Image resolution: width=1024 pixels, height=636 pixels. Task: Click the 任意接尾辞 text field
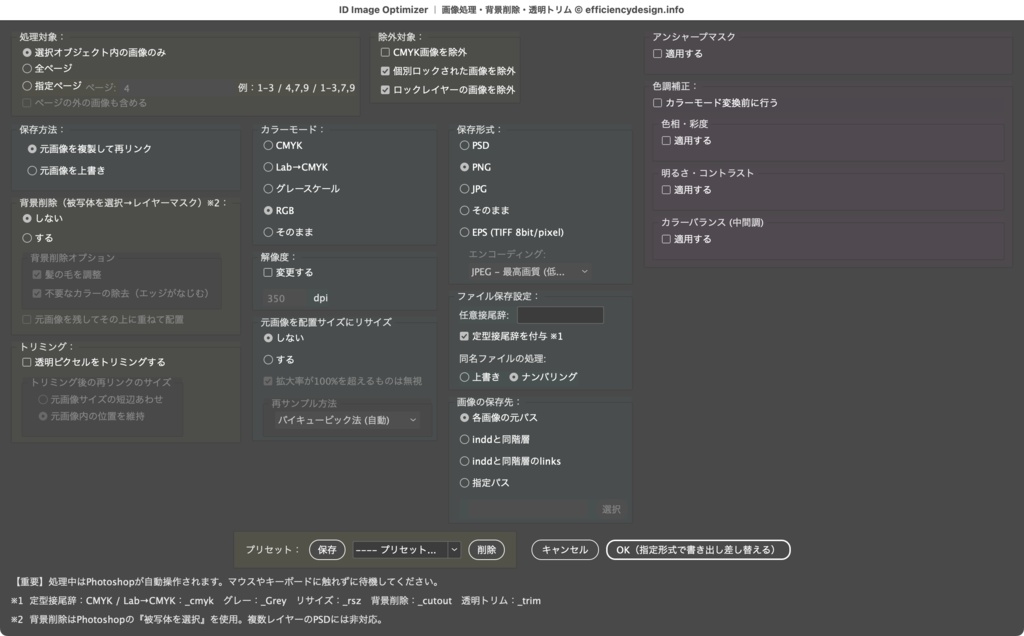tap(560, 315)
